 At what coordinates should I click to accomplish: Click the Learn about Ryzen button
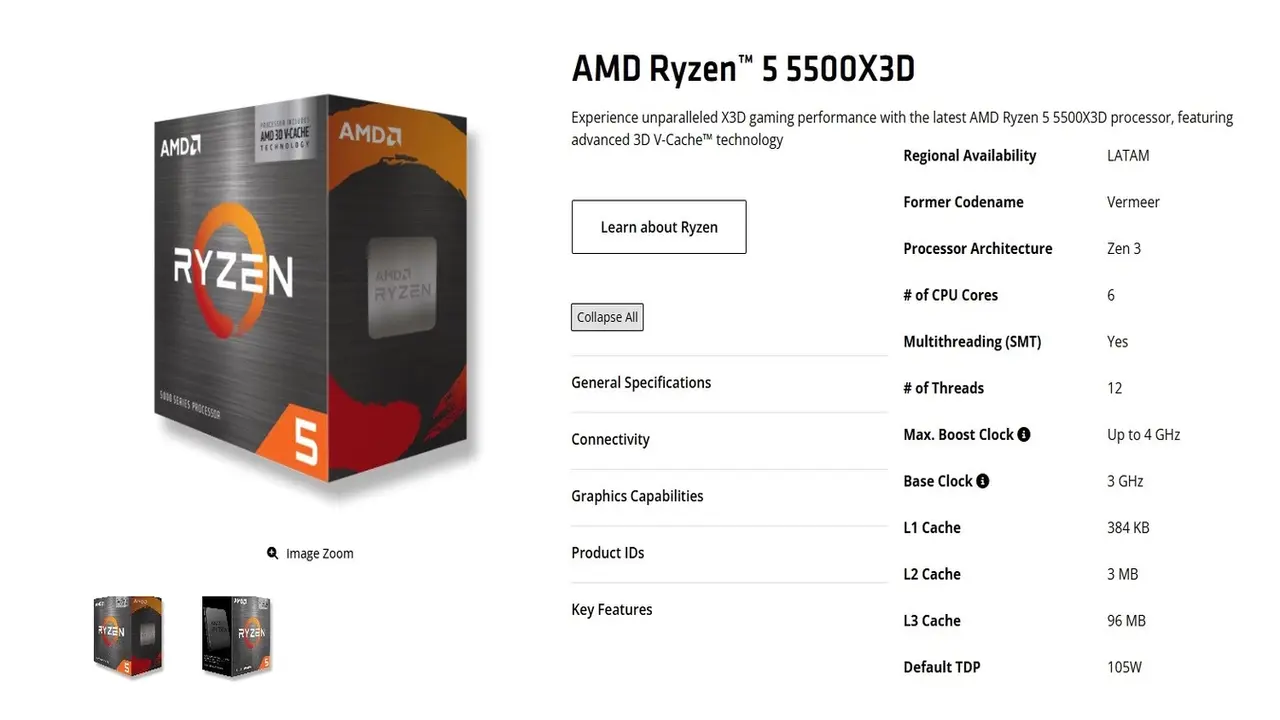click(658, 227)
